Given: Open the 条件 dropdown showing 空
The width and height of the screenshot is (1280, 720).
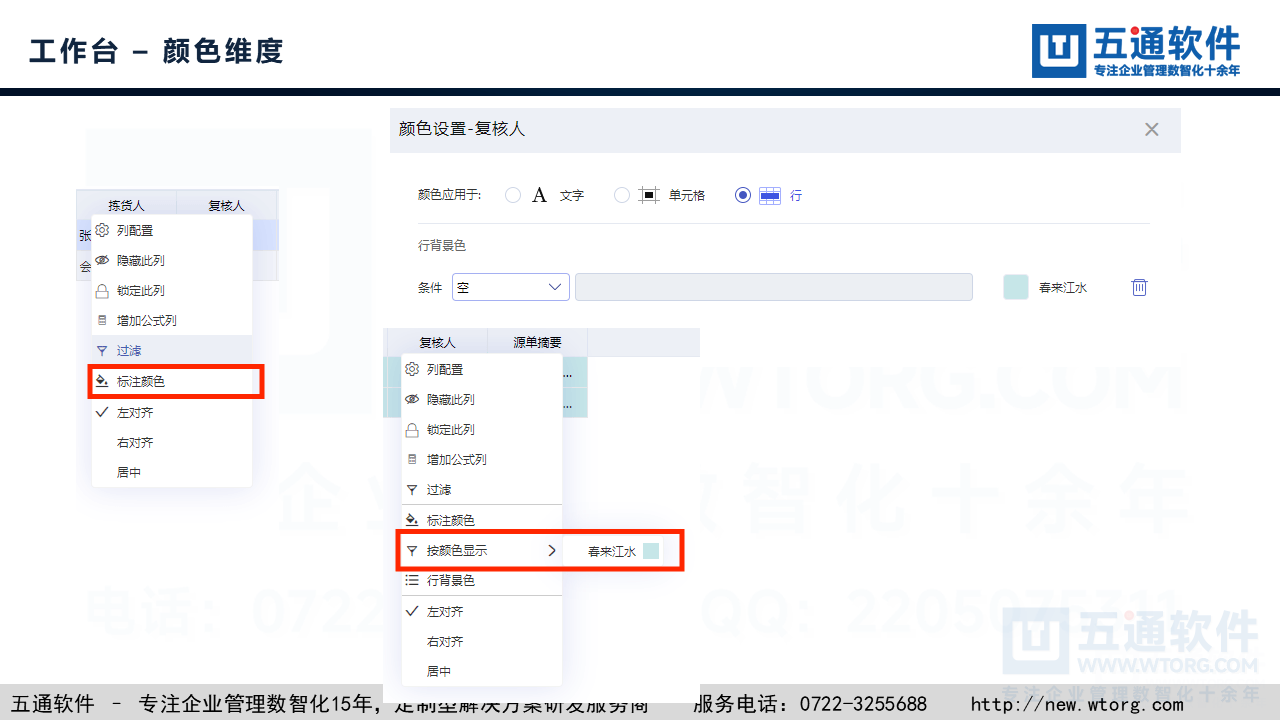Looking at the screenshot, I should (510, 287).
